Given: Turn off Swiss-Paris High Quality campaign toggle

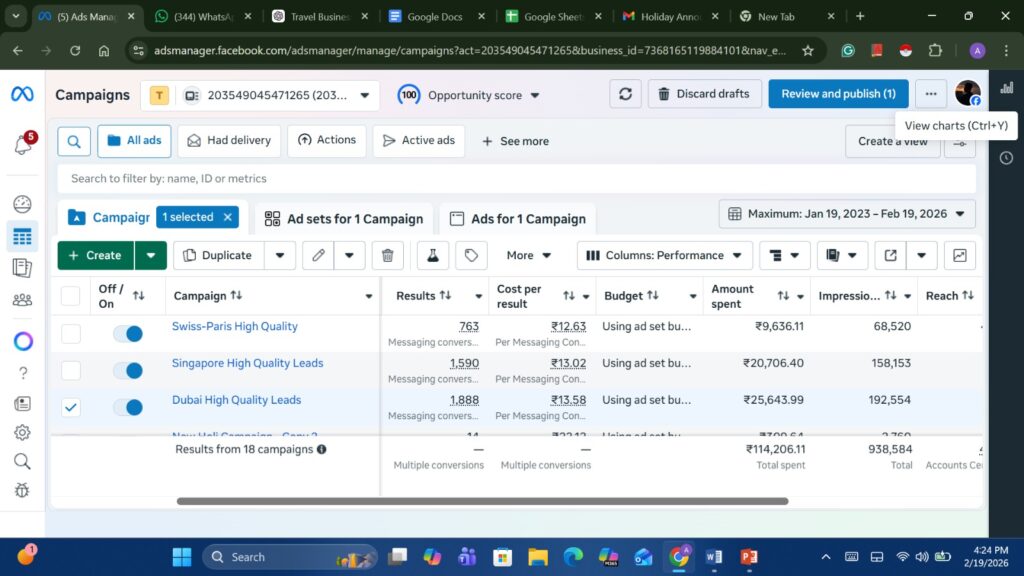Looking at the screenshot, I should 128,334.
